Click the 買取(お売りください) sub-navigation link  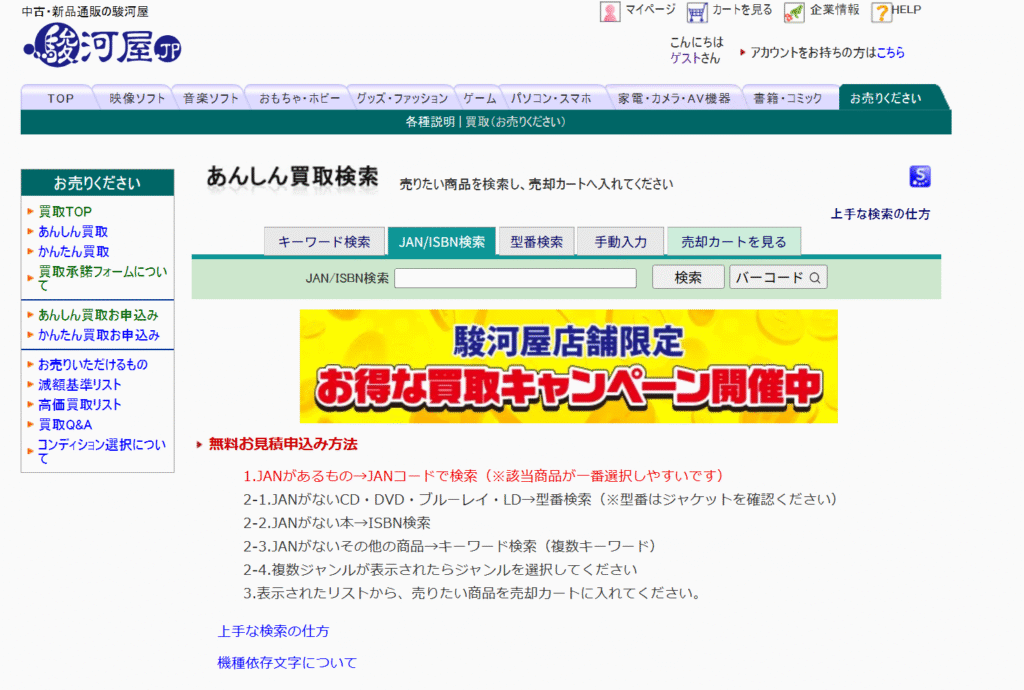coord(515,121)
